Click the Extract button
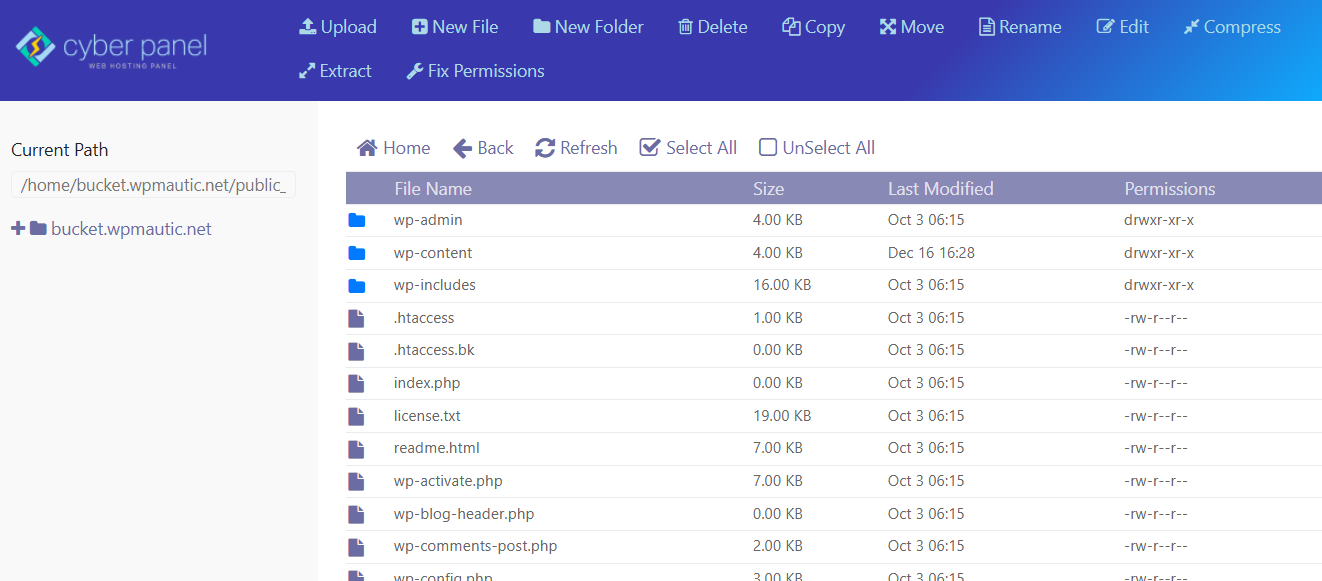 [x=335, y=71]
